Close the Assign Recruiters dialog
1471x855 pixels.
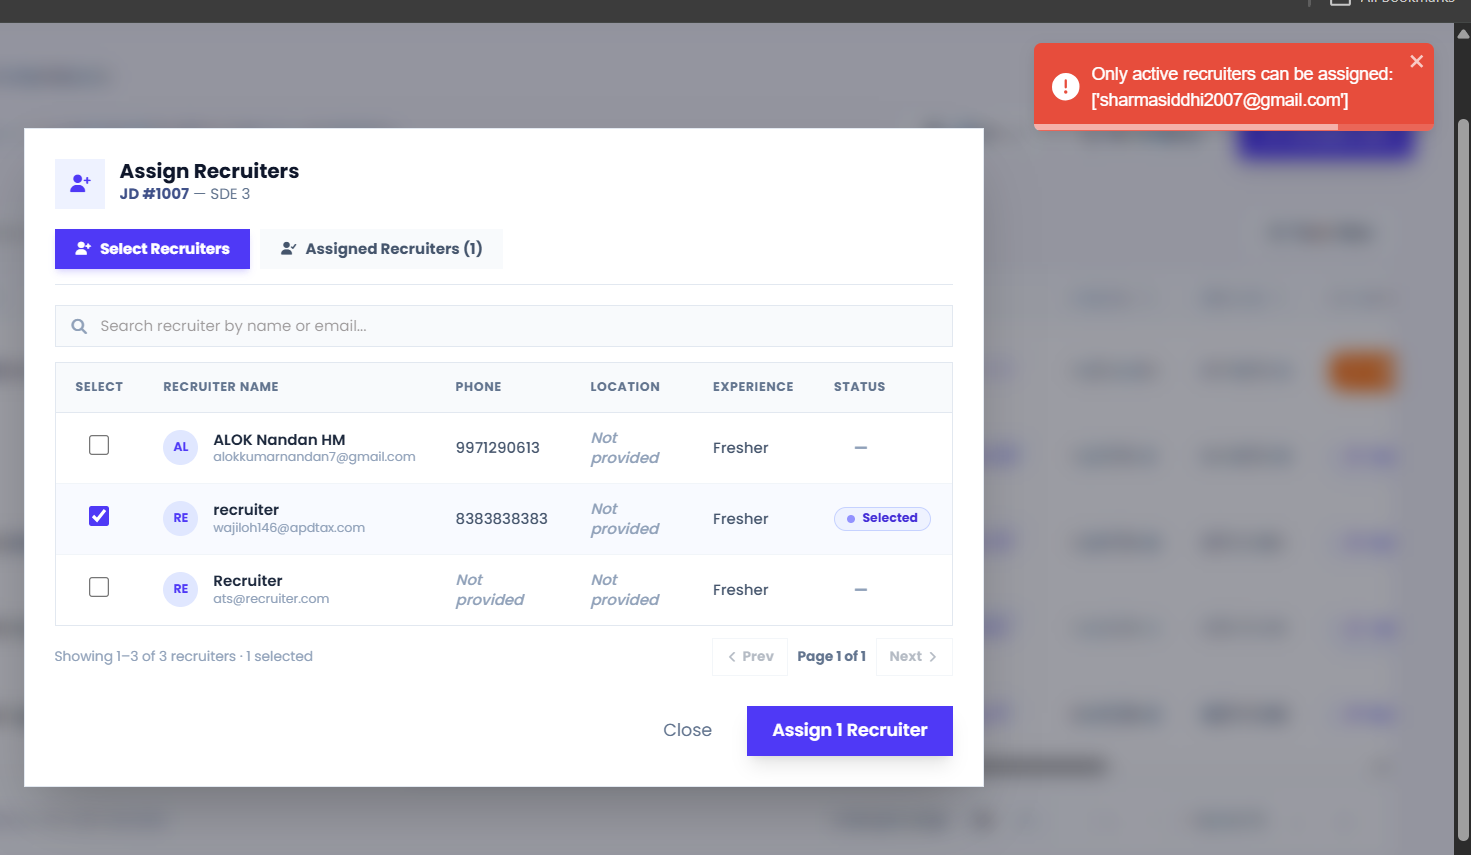click(688, 731)
